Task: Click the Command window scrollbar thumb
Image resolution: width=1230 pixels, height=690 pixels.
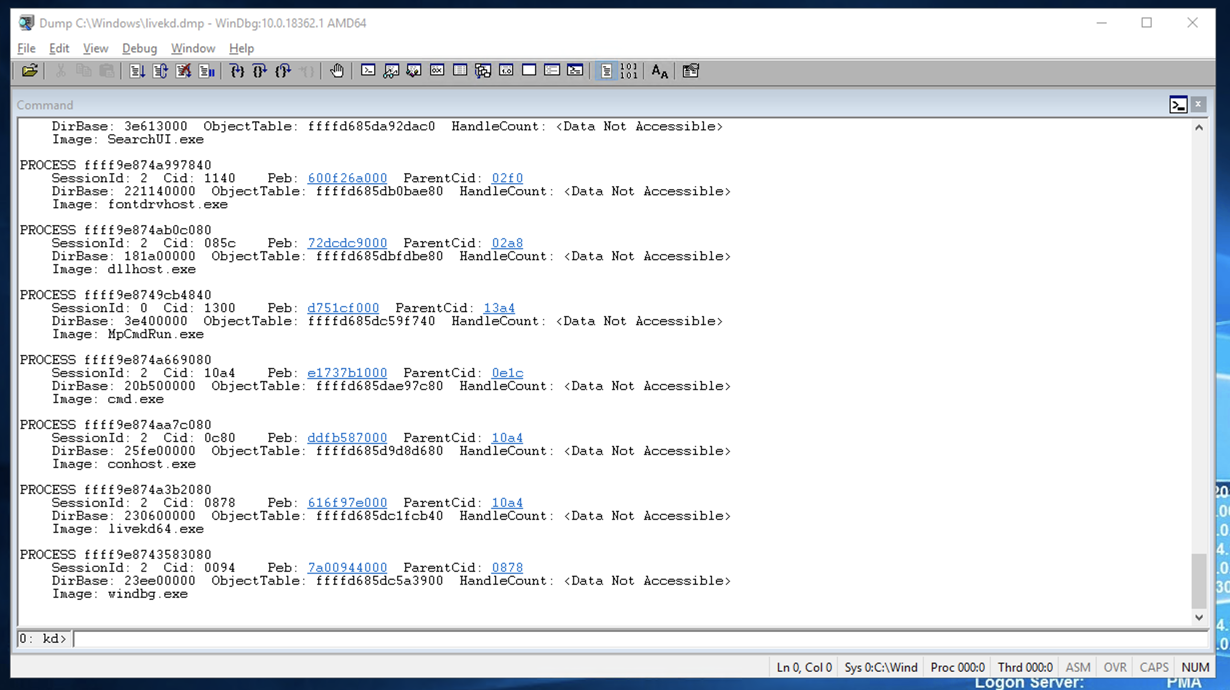Action: [x=1199, y=581]
